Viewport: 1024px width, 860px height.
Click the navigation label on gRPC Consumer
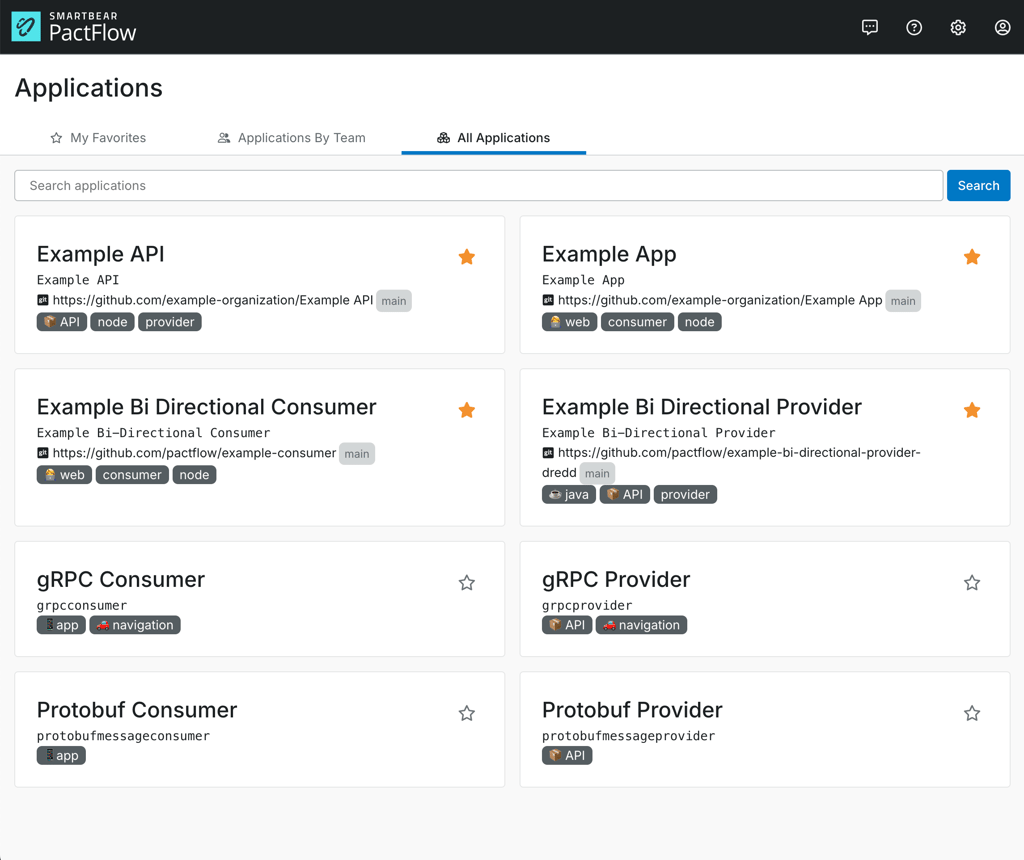[135, 625]
